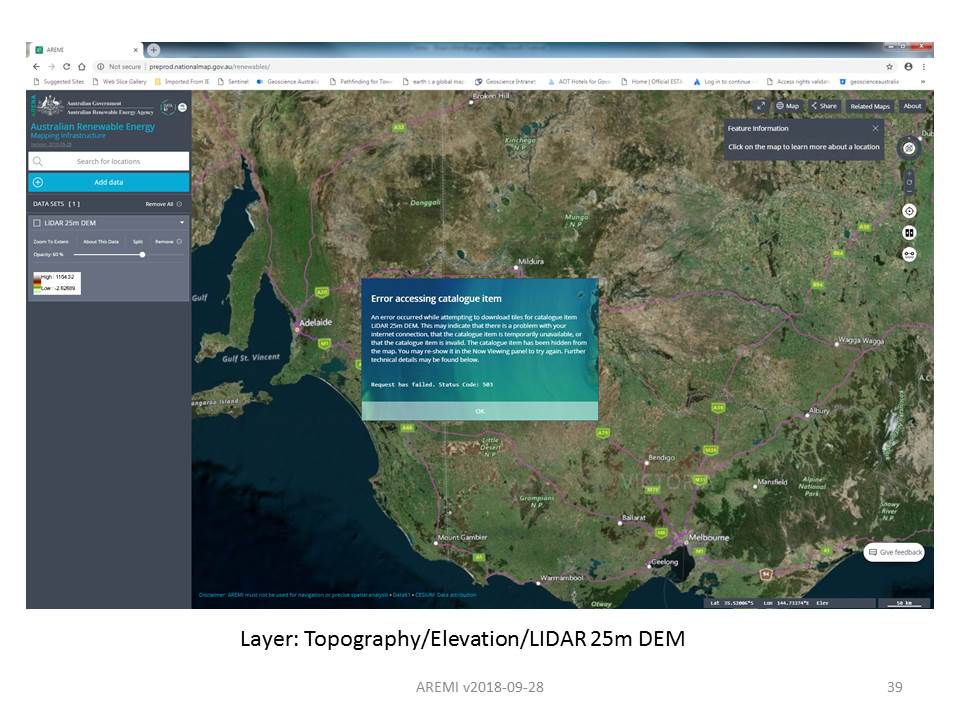
Task: Click the DATA SETS [1] heading
Action: pos(56,204)
